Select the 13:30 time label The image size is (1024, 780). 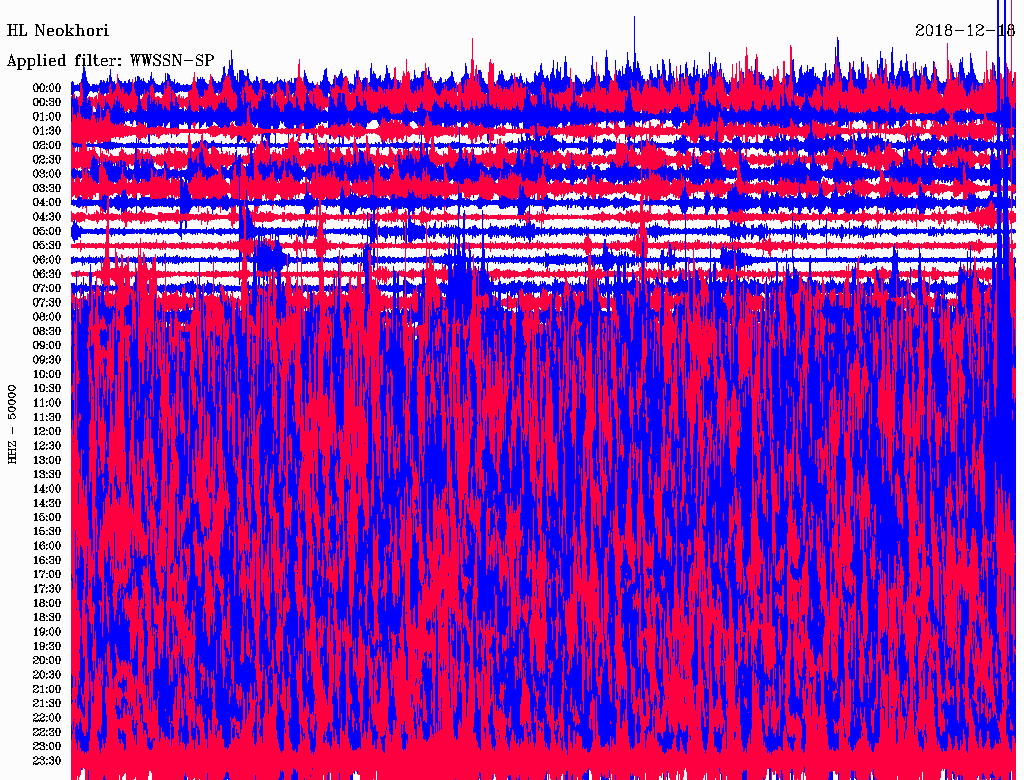(47, 475)
